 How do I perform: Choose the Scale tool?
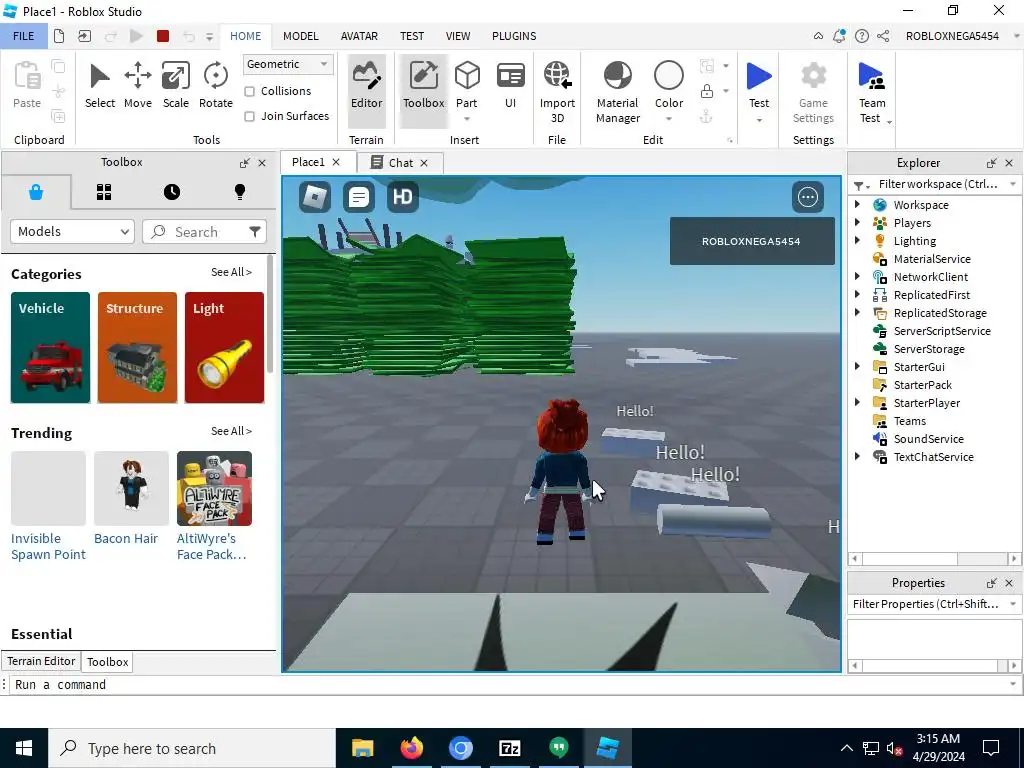click(x=176, y=85)
